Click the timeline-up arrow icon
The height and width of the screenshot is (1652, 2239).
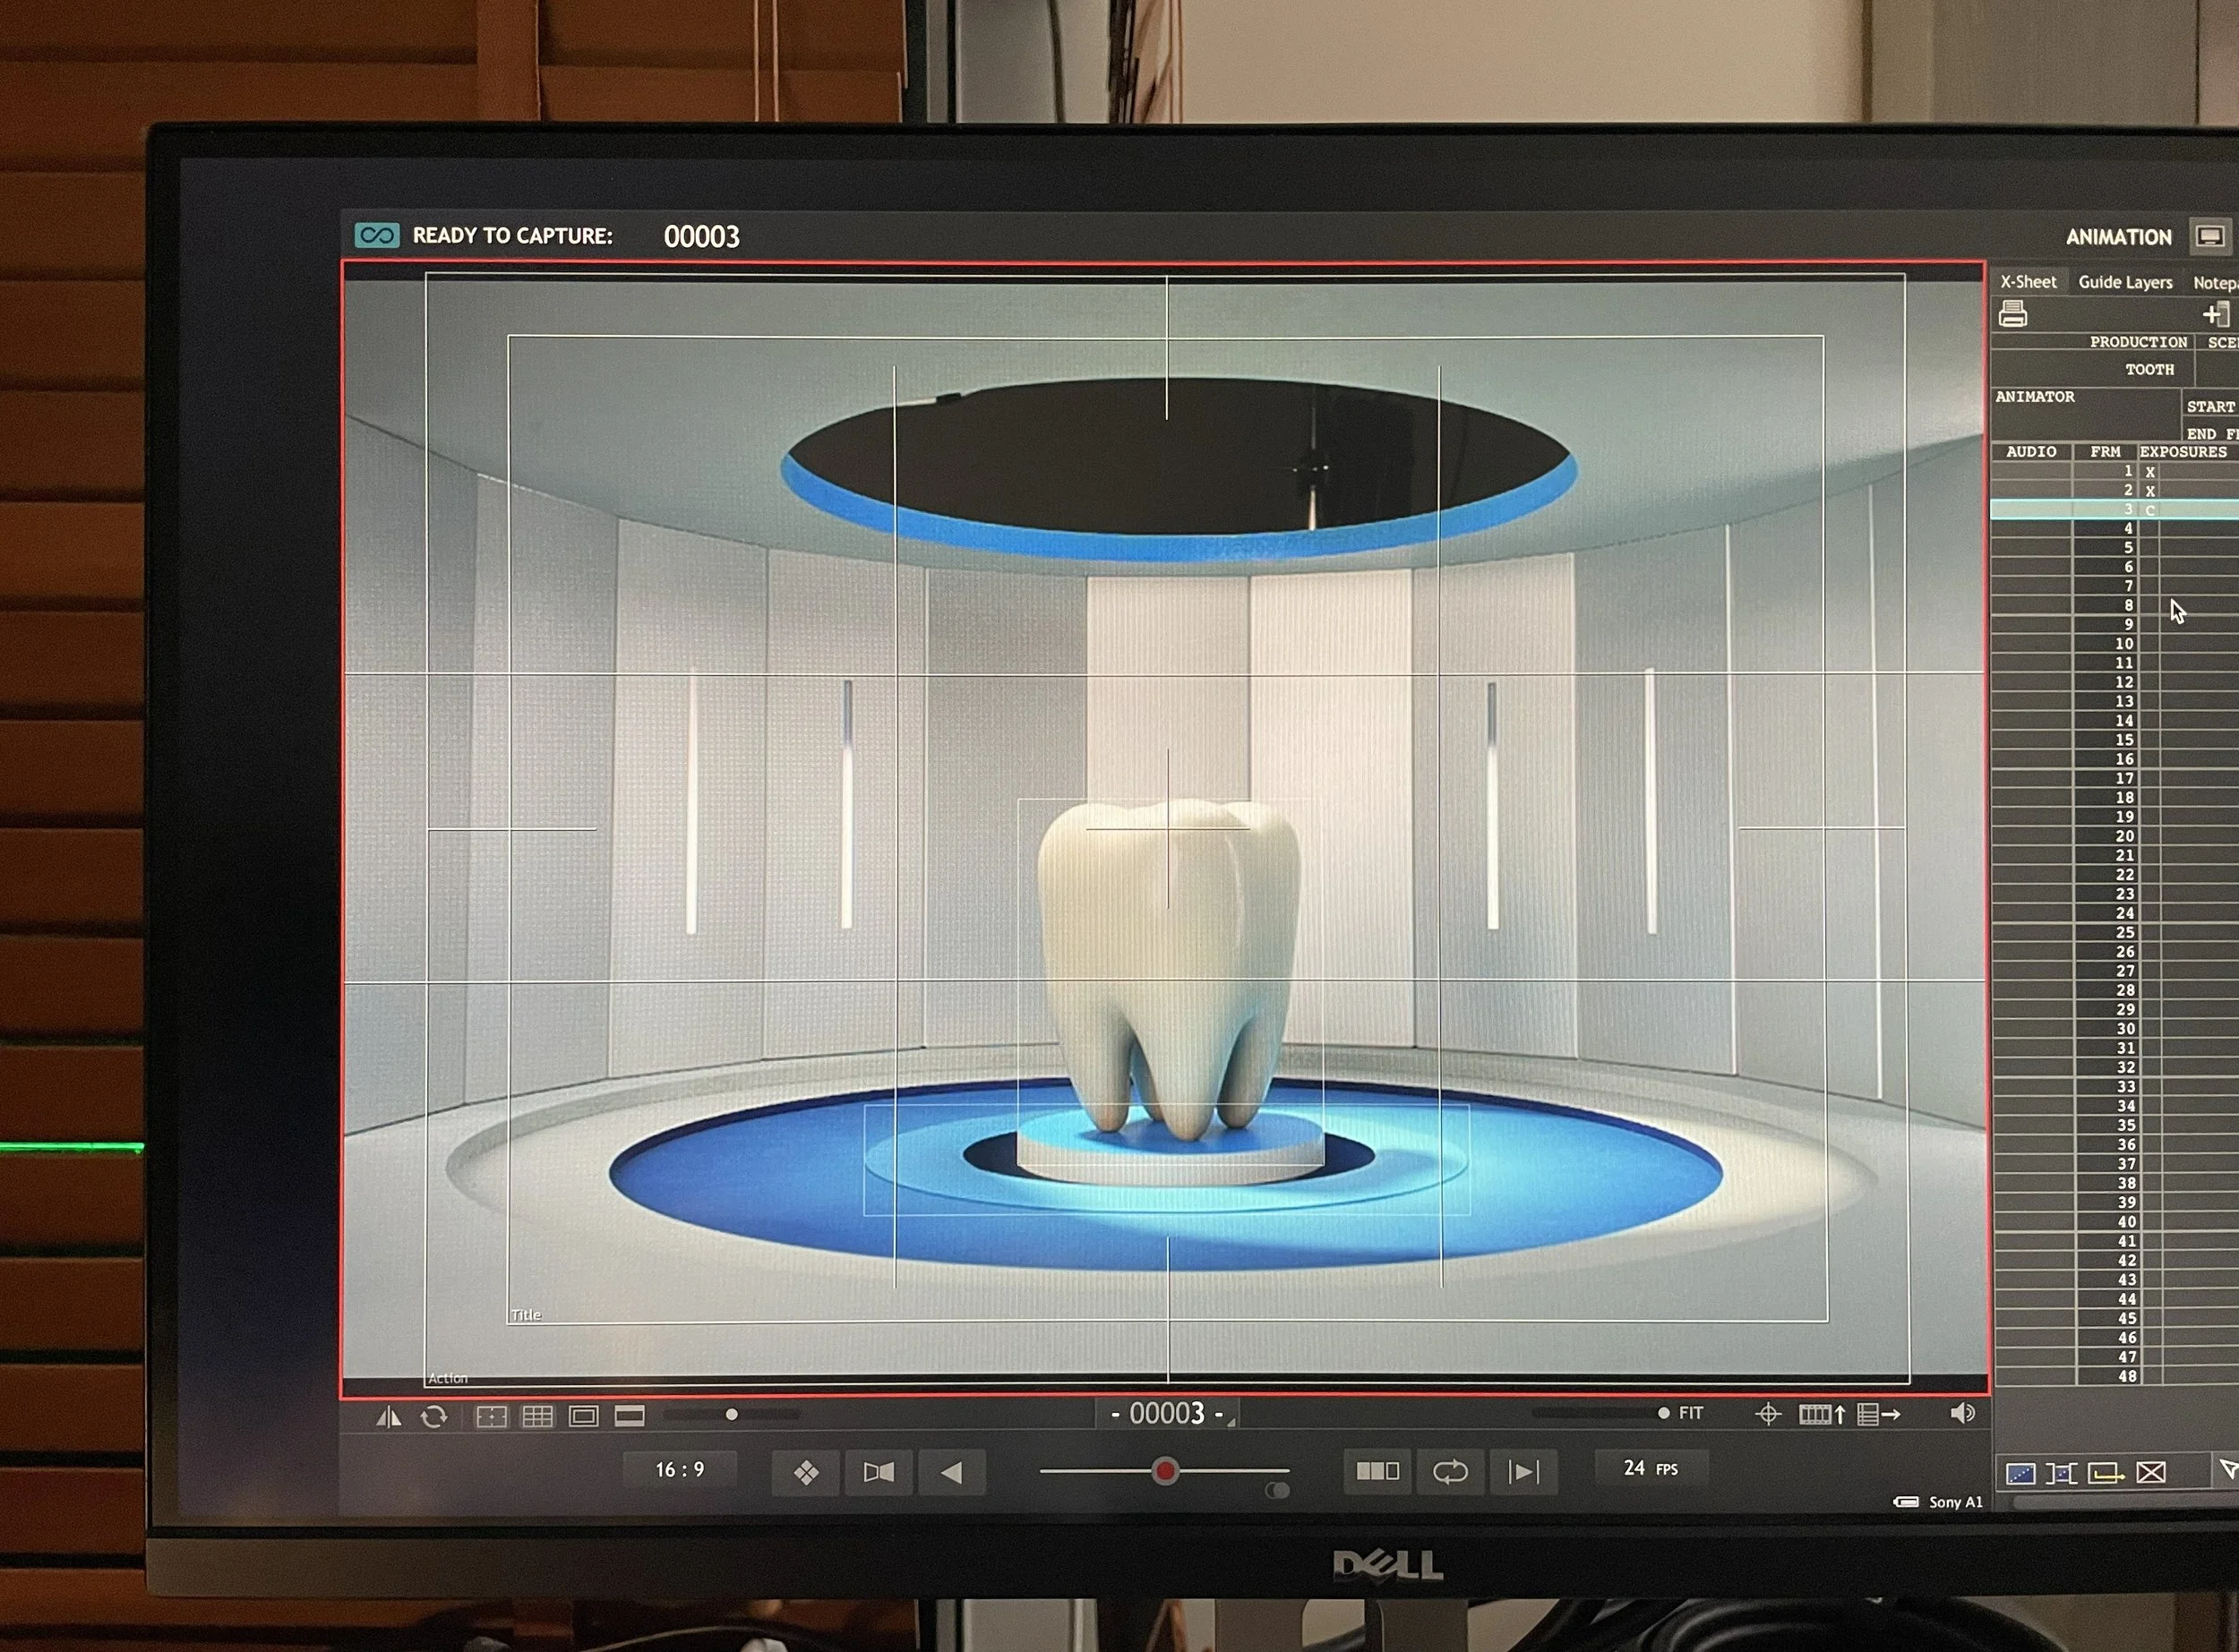coord(1822,1414)
